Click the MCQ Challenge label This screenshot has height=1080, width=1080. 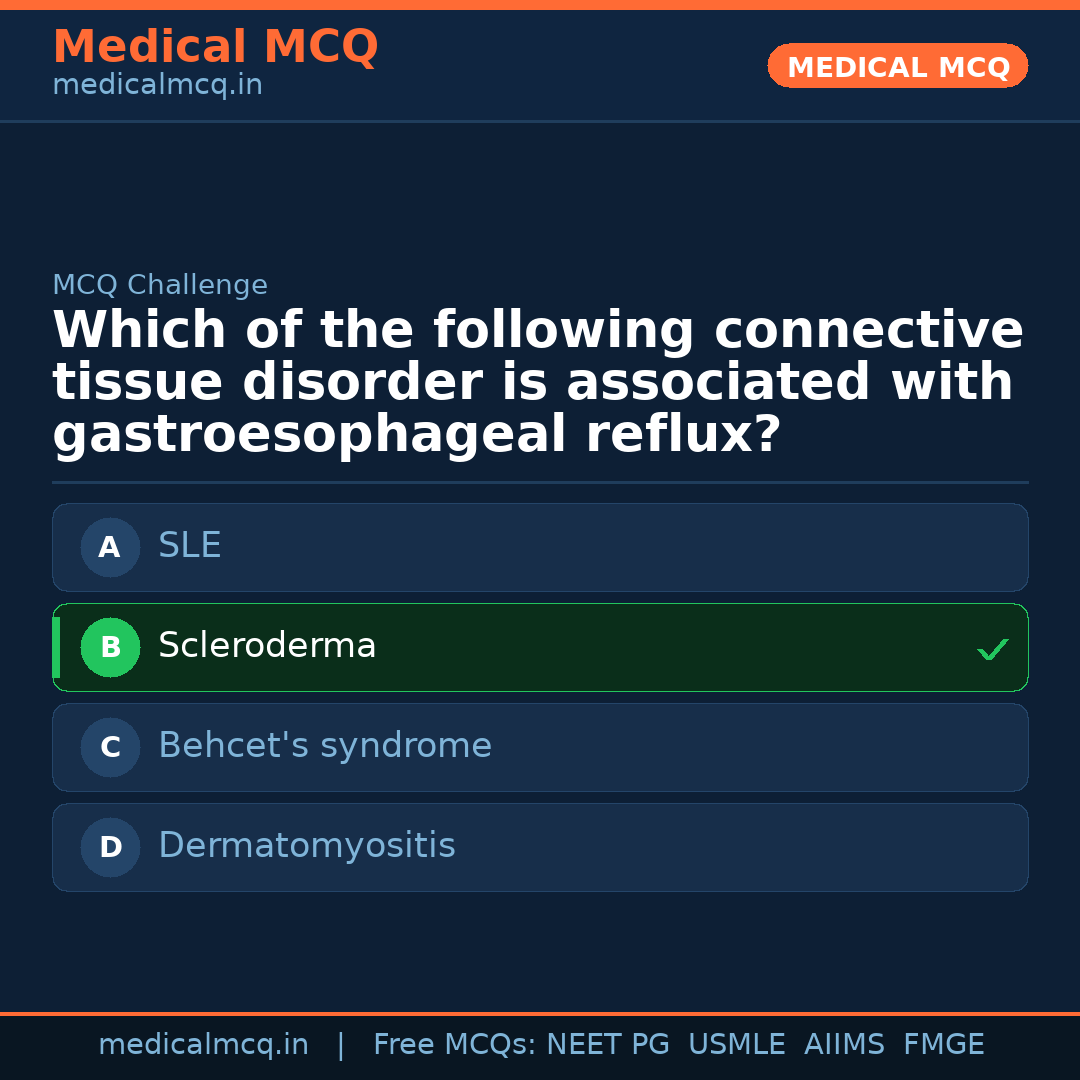coord(160,286)
